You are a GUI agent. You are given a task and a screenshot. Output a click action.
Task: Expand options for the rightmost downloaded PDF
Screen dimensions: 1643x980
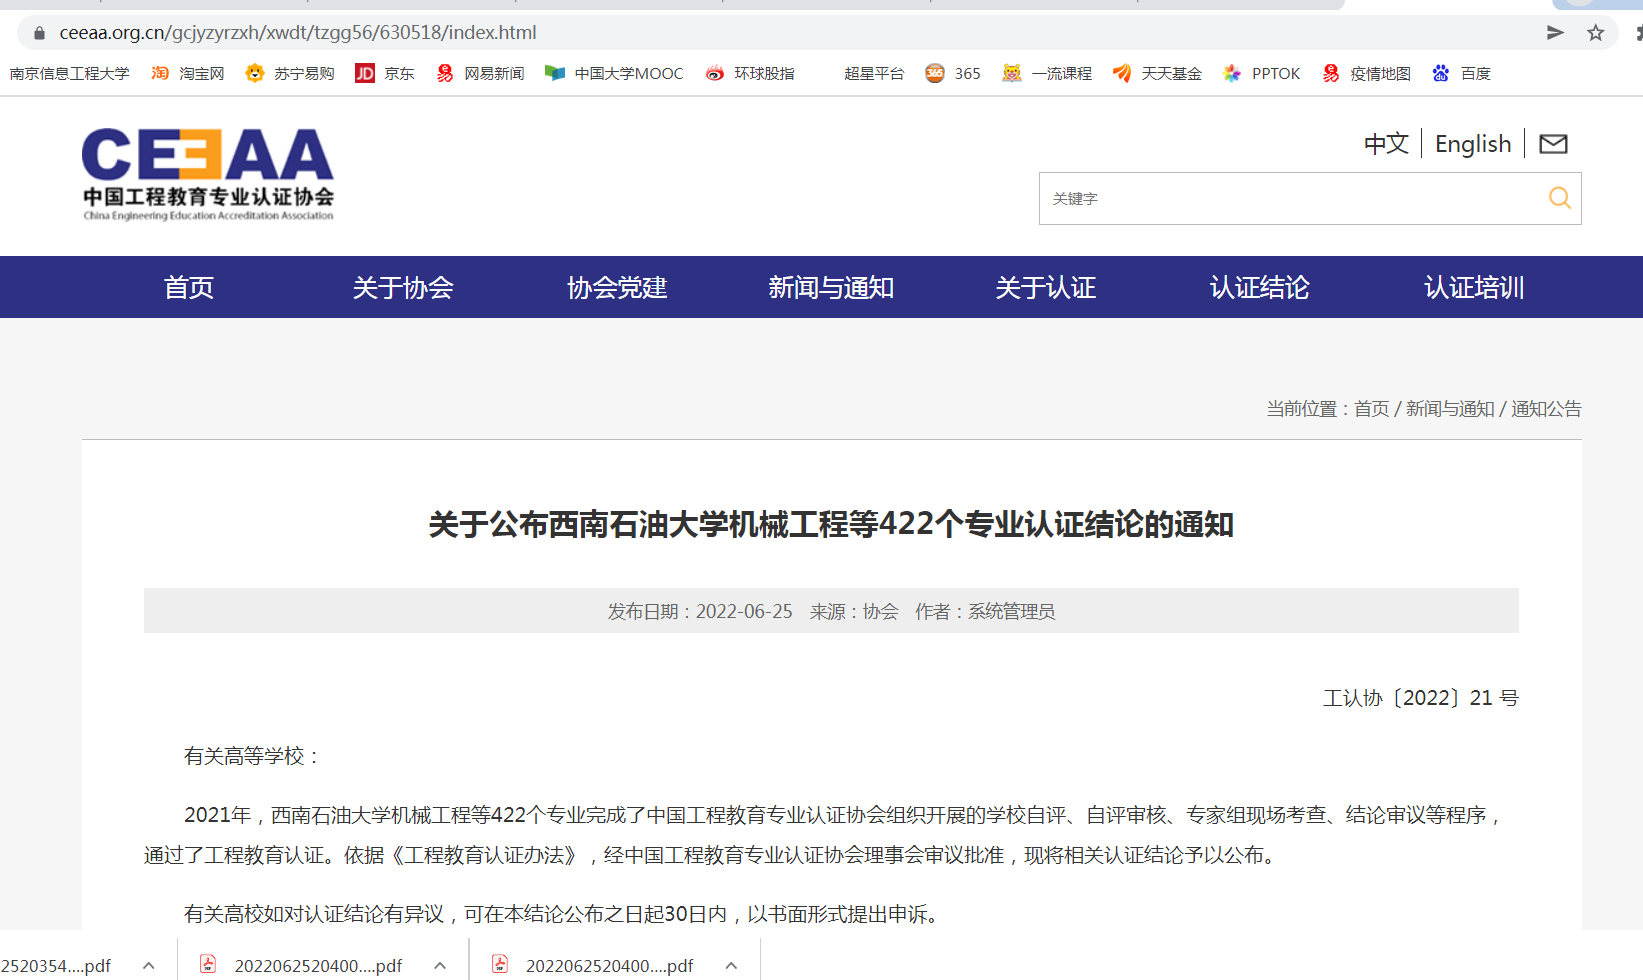[731, 965]
